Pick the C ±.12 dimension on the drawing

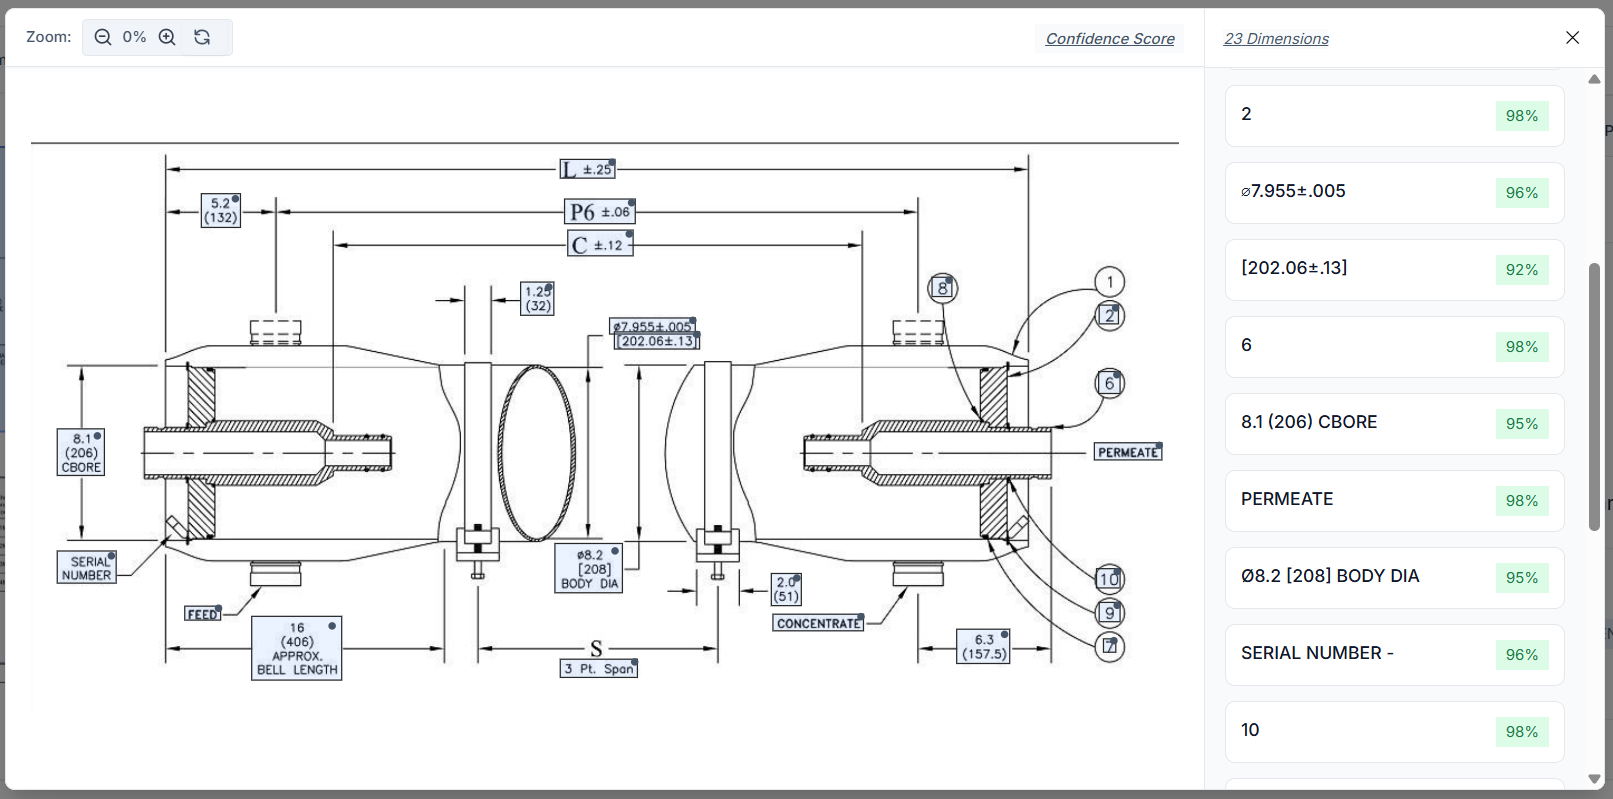(600, 244)
